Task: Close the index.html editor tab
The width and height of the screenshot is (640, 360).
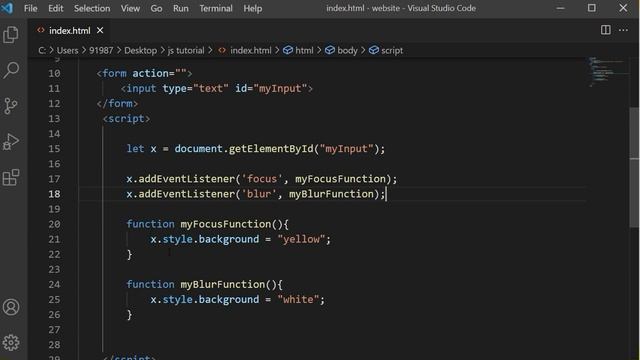Action: pos(100,30)
